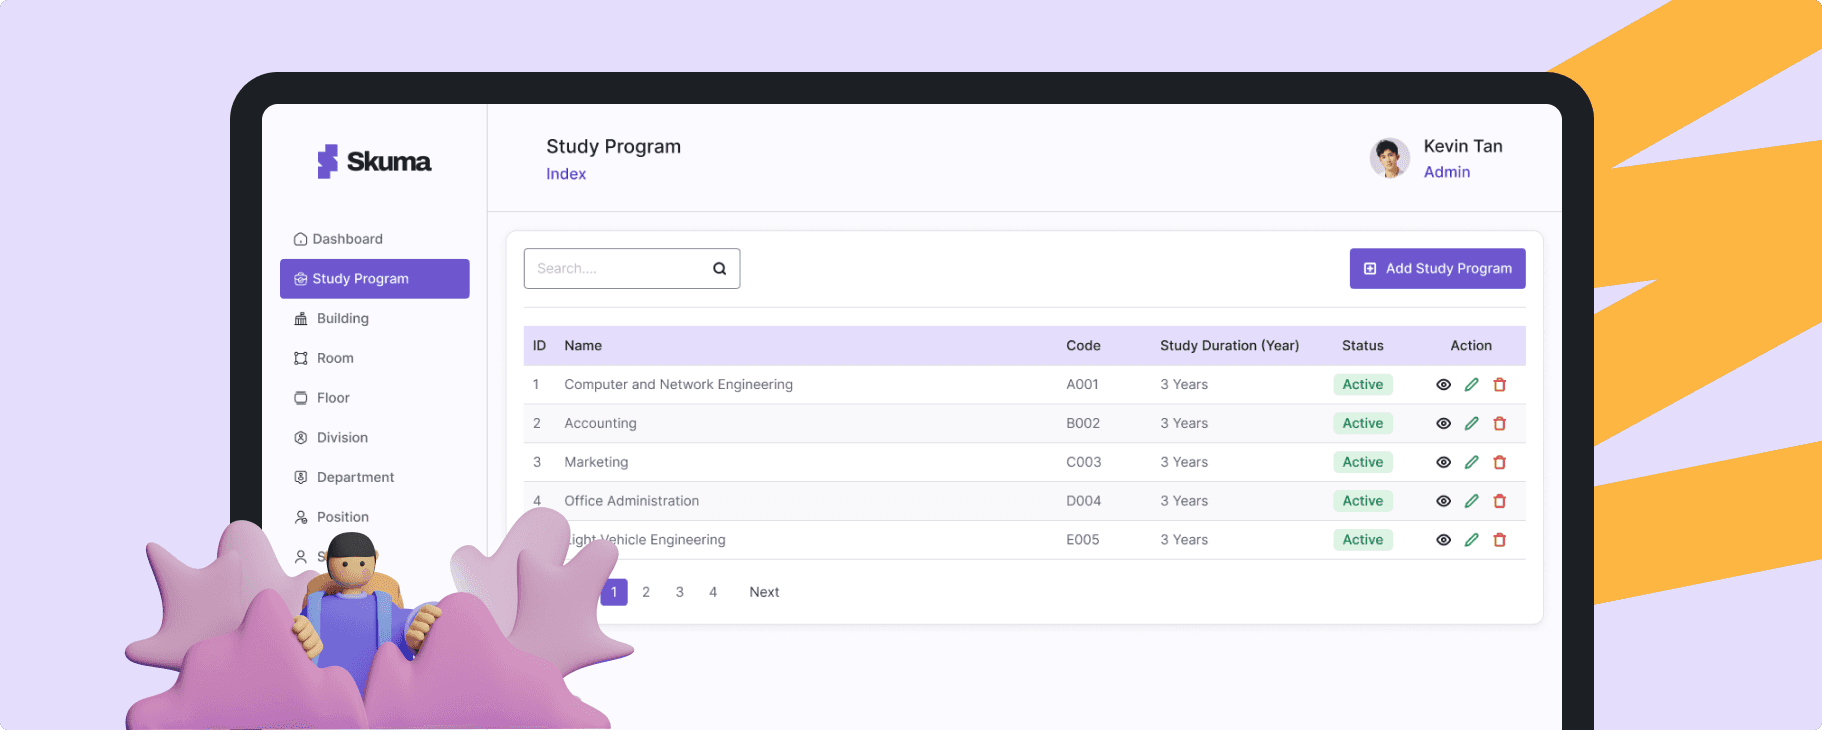Click code cell C003

coord(1084,462)
